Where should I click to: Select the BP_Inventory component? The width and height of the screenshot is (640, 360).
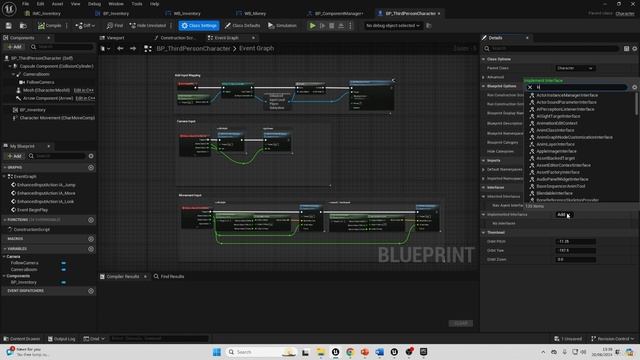pyautogui.click(x=33, y=110)
